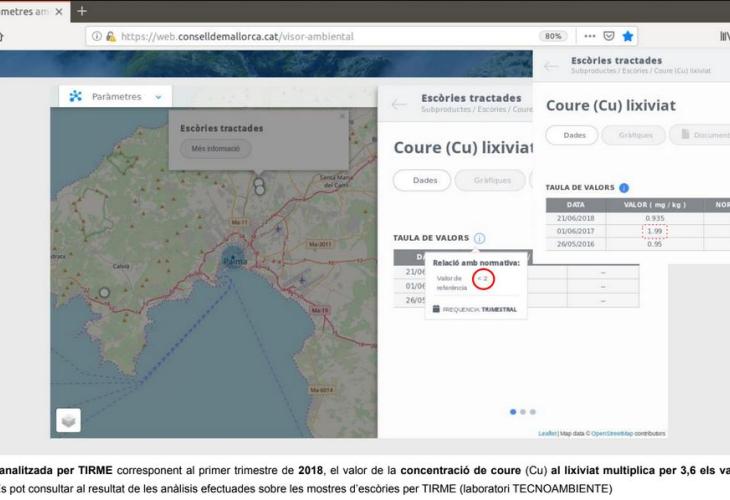Open a new browser tab
The width and height of the screenshot is (730, 500).
(x=81, y=10)
